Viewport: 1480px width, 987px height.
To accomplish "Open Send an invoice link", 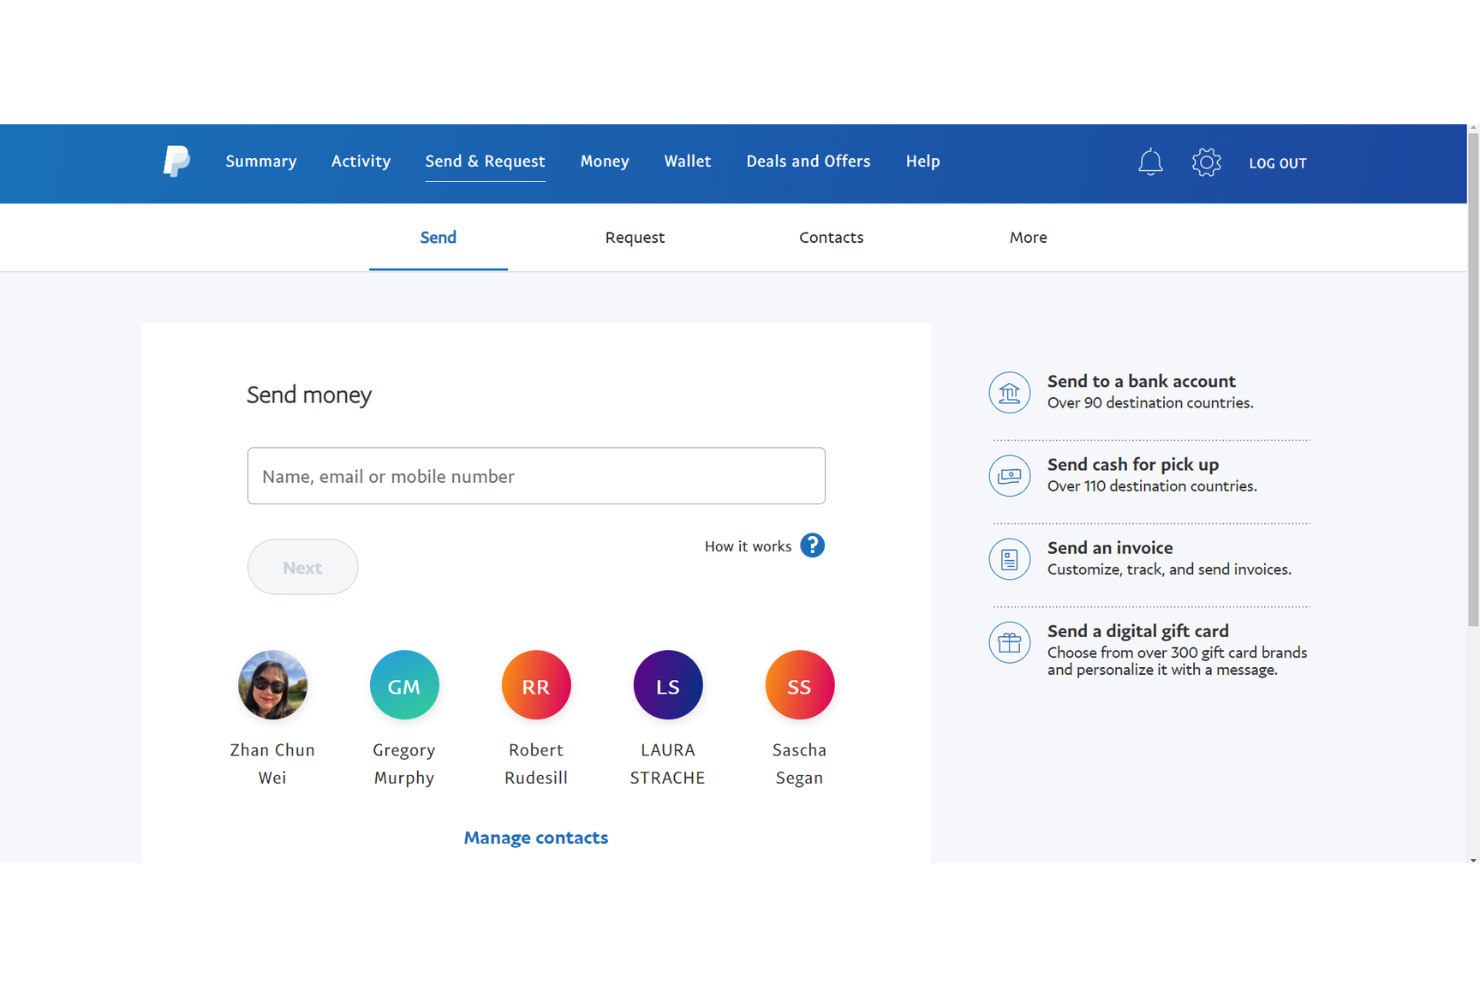I will [x=1110, y=548].
